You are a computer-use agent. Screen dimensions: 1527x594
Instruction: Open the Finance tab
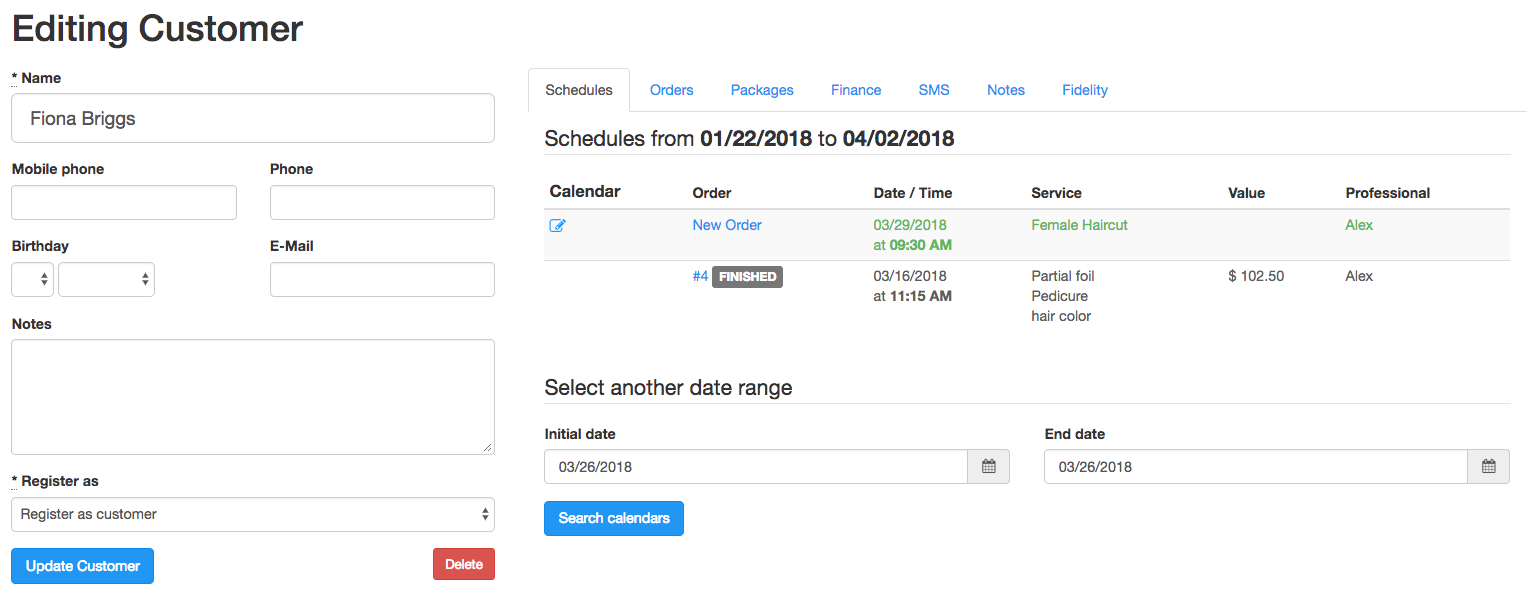(856, 90)
